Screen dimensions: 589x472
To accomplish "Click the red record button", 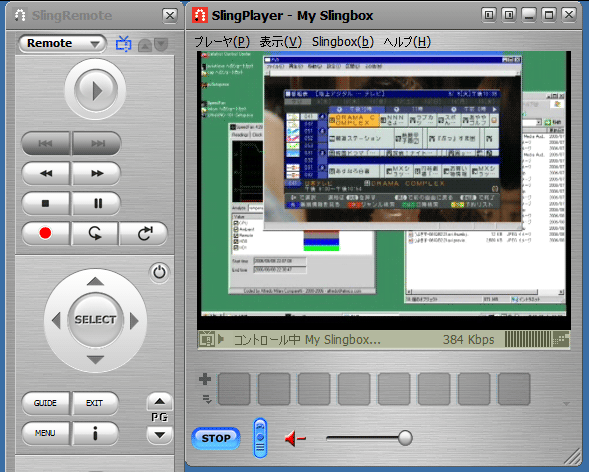I will pos(45,233).
